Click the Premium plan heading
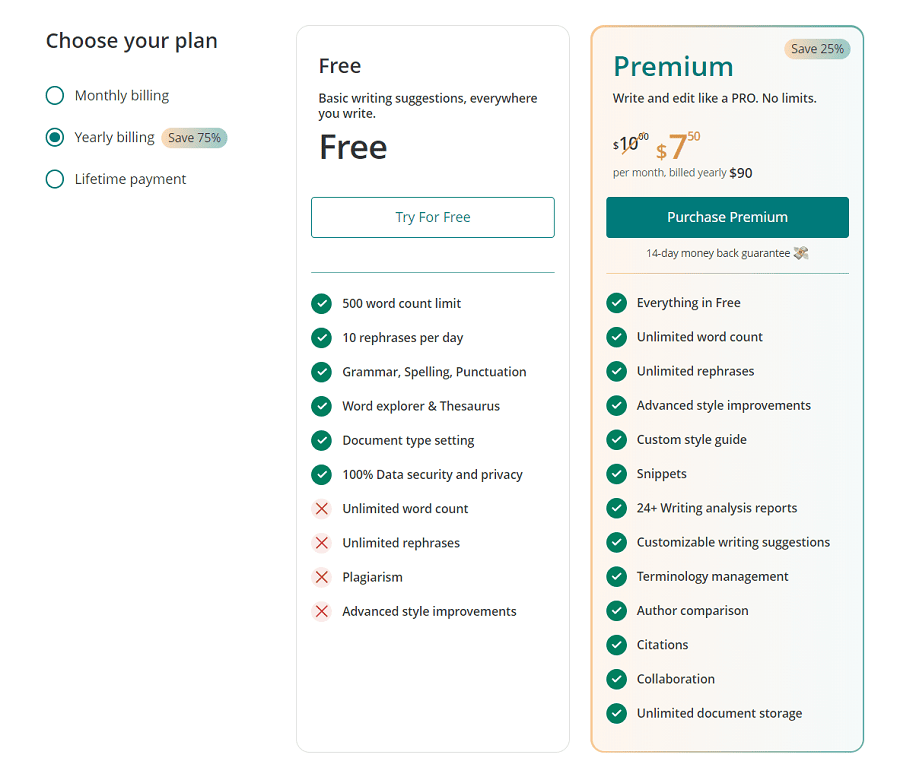The image size is (900, 761). 673,67
